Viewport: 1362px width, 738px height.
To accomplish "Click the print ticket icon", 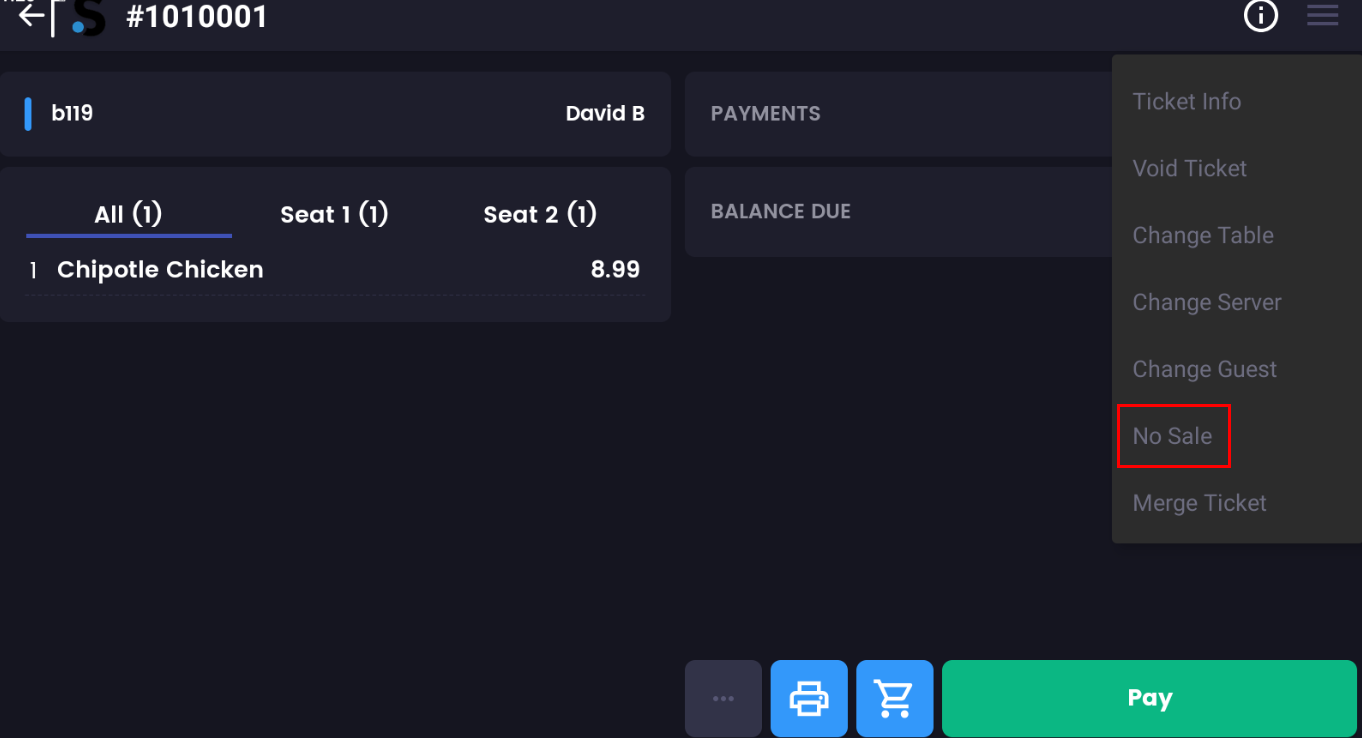I will [809, 698].
